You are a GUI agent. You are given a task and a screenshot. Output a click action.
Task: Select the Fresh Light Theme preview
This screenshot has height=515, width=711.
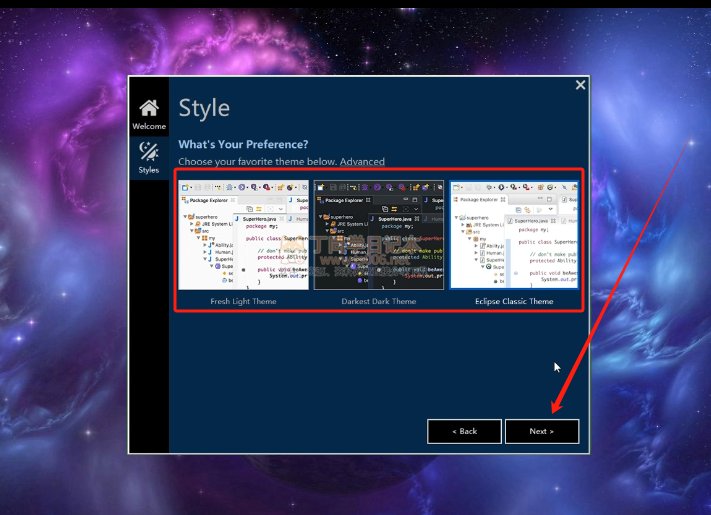[243, 236]
